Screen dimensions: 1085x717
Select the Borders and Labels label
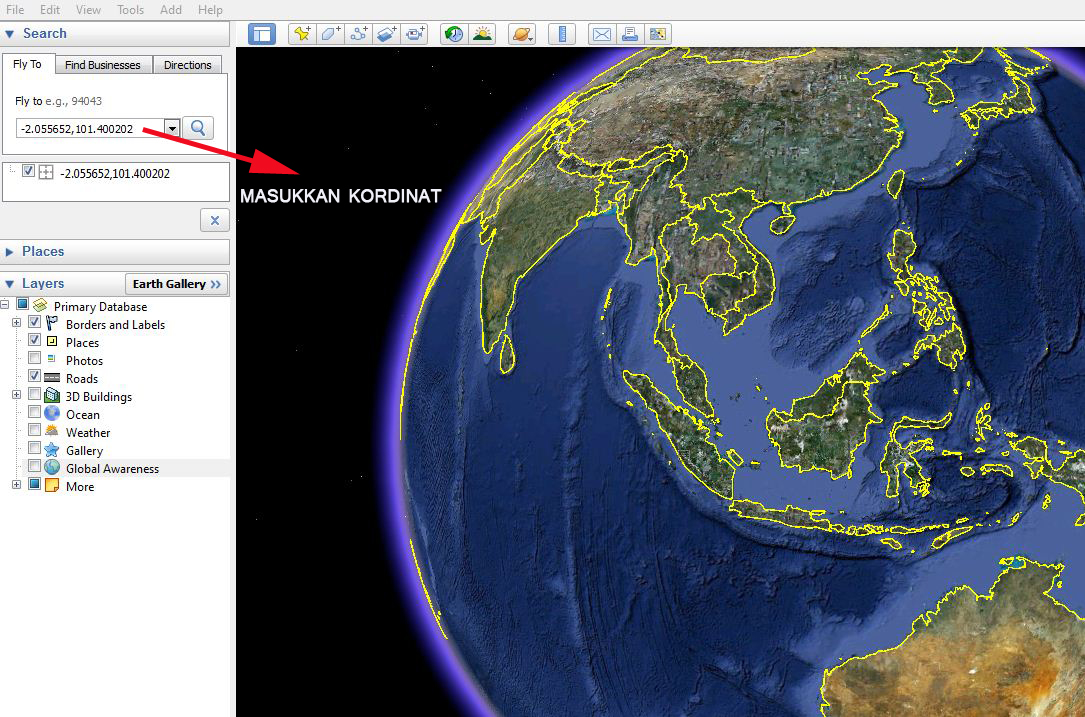tap(116, 325)
